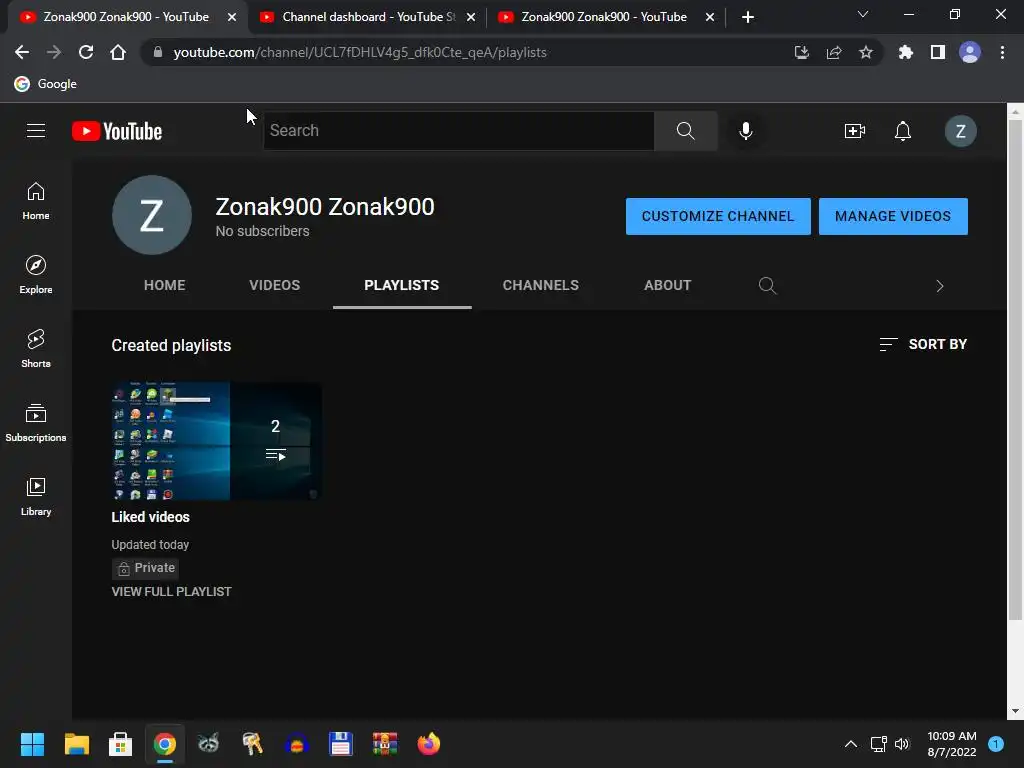Click the "No subscribers" text
This screenshot has width=1024, height=768.
pos(263,231)
